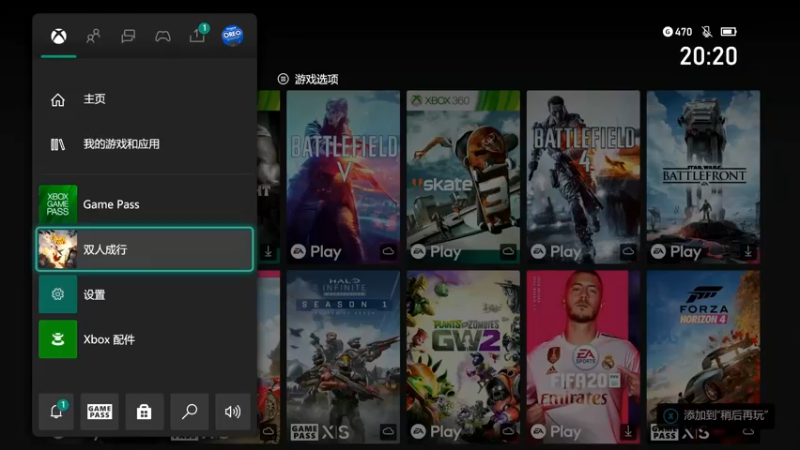Open notifications bell button
This screenshot has width=800, height=450.
pyautogui.click(x=56, y=411)
